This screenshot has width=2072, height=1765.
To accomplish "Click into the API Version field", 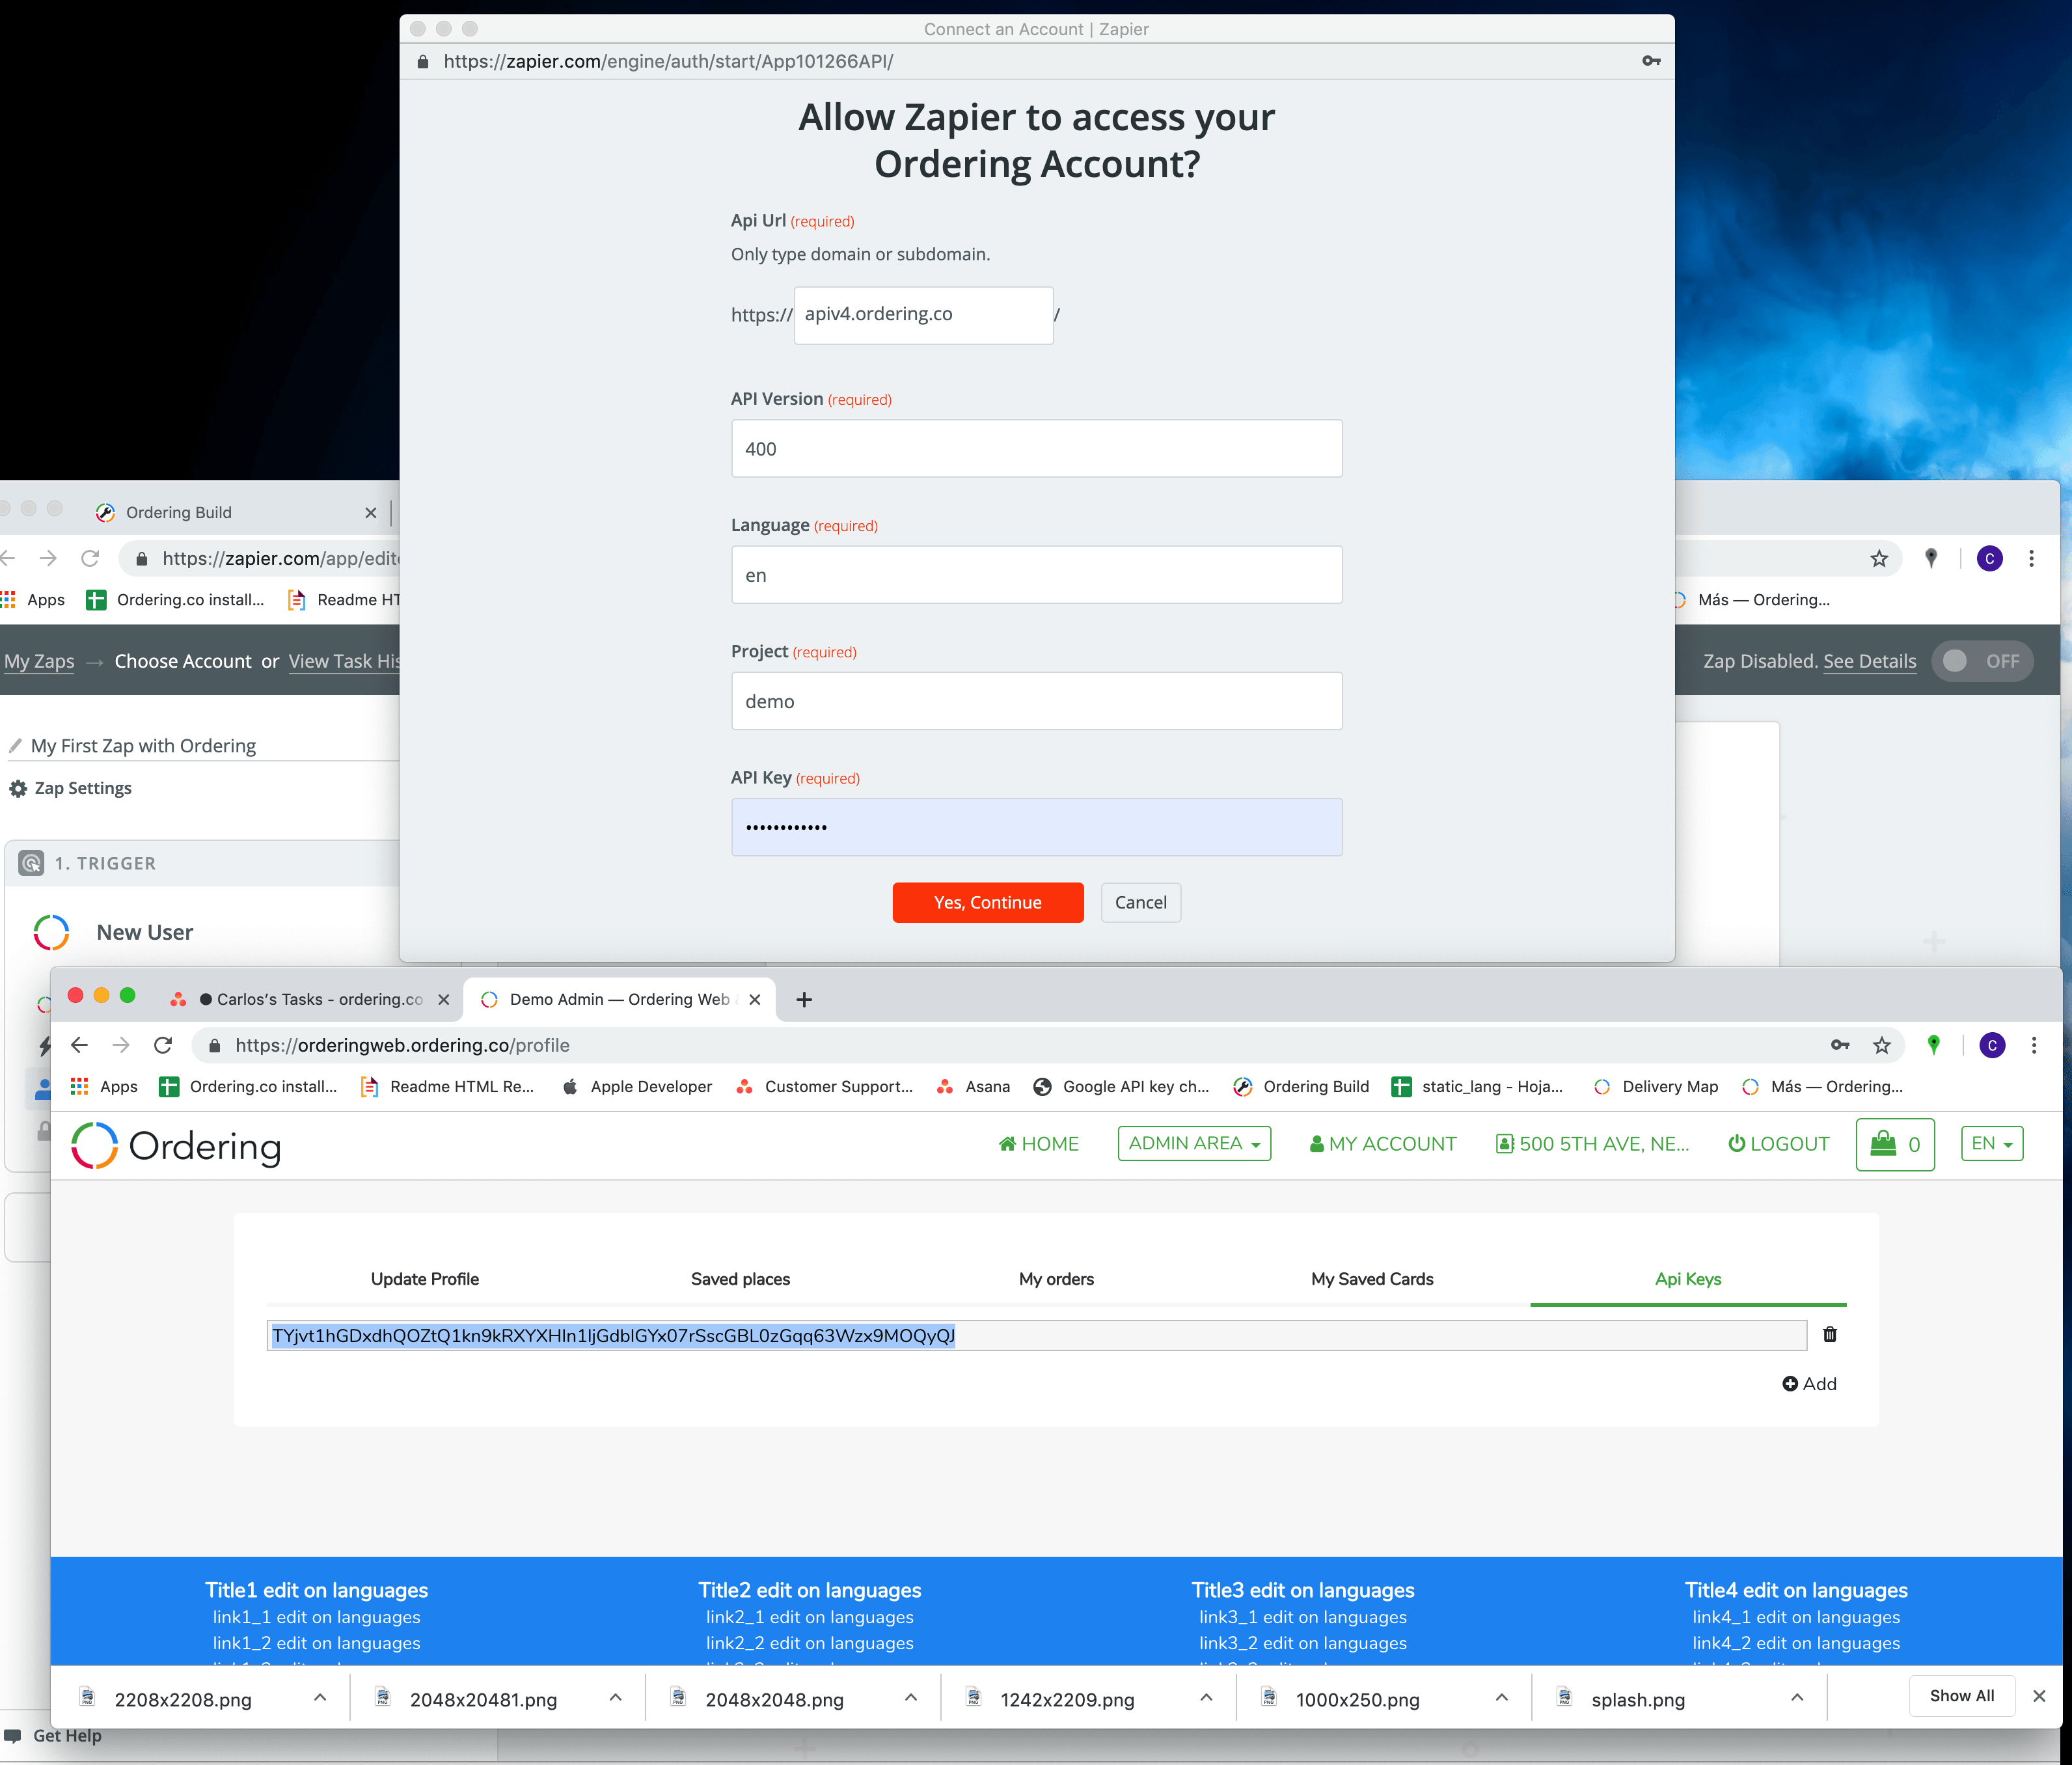I will [x=1036, y=449].
